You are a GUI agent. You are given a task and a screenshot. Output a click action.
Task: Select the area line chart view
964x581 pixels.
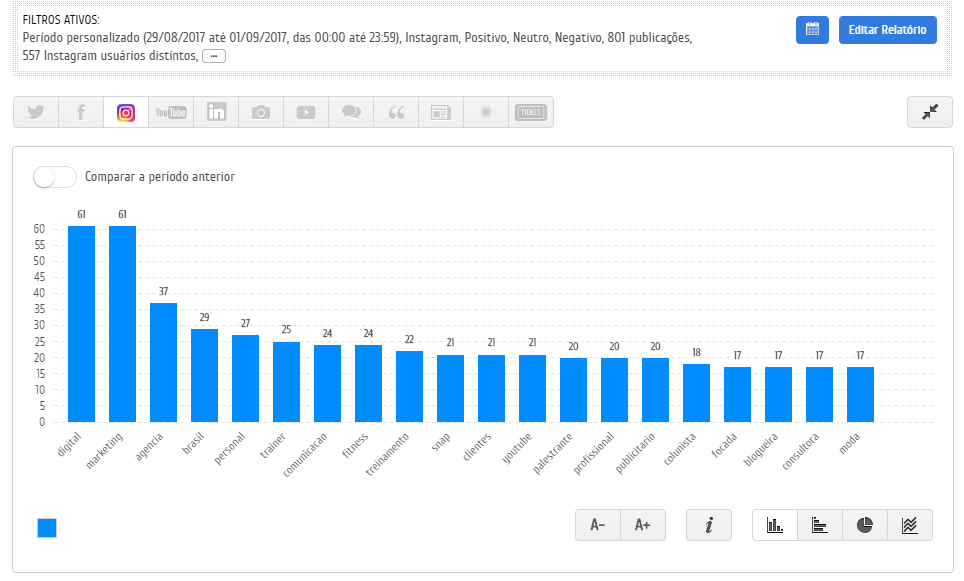point(910,525)
